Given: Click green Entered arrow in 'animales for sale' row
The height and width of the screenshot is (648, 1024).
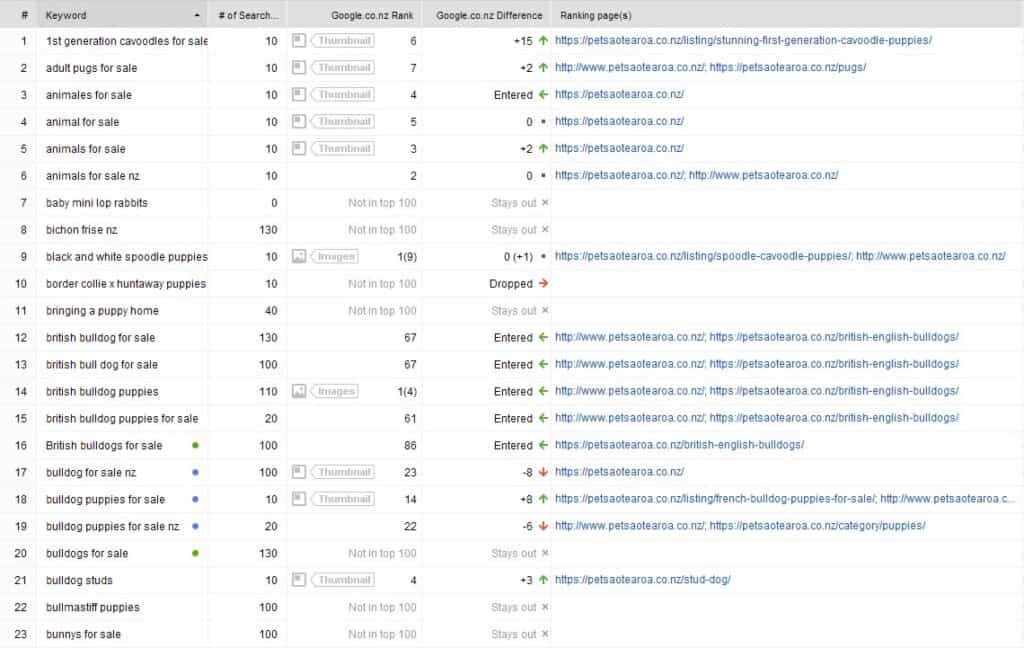Looking at the screenshot, I should (x=543, y=95).
